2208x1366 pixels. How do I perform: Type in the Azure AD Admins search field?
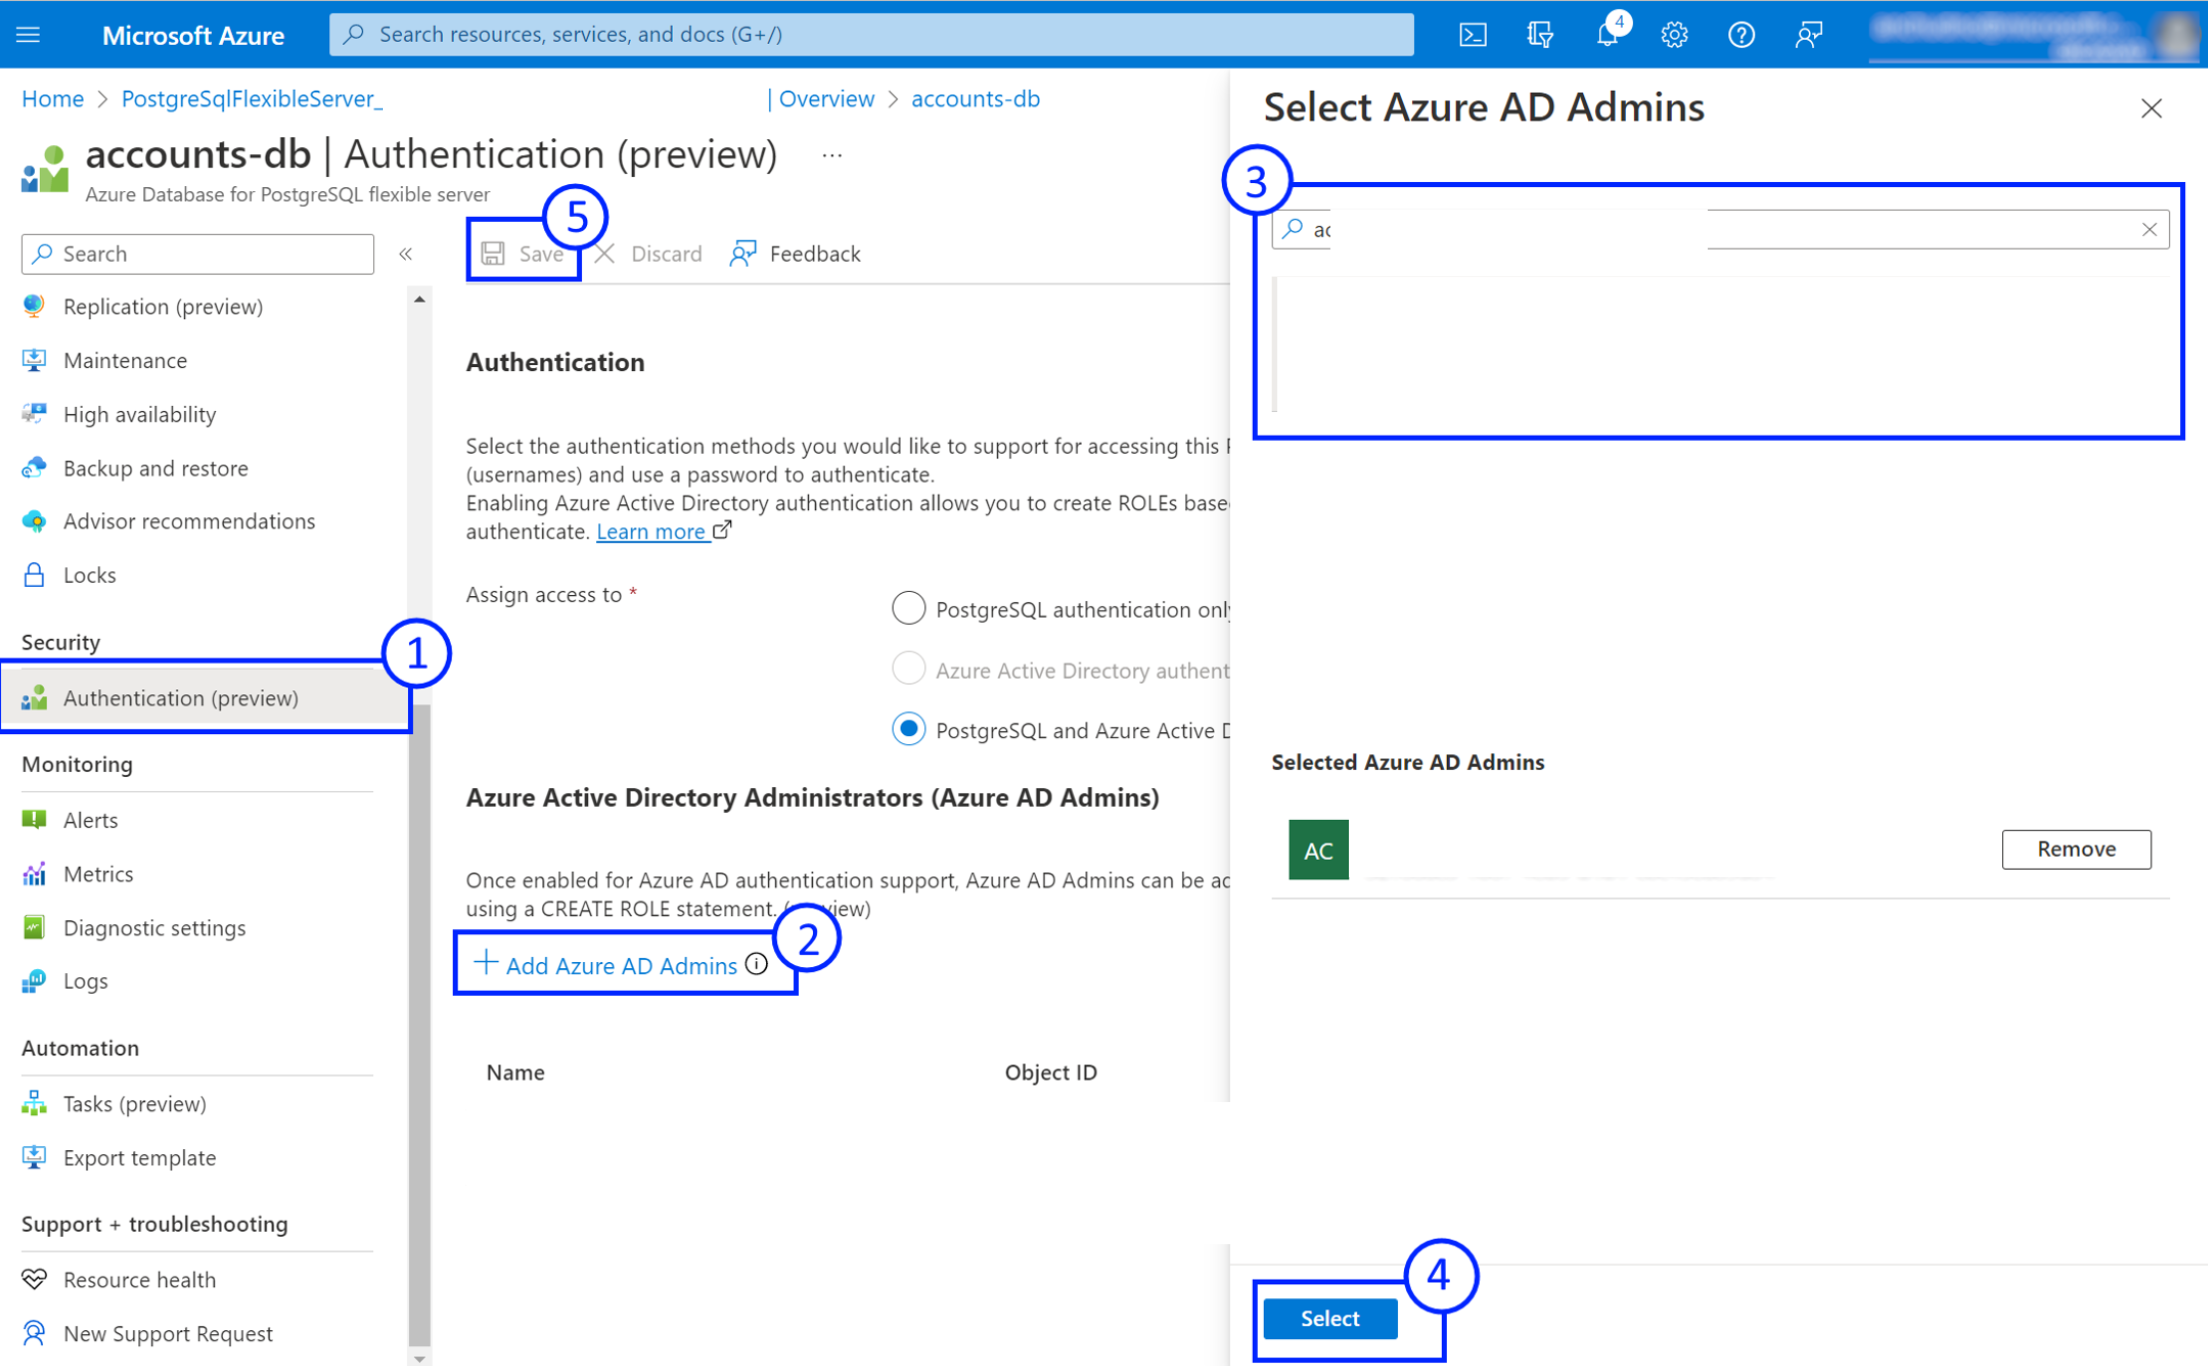(1718, 229)
